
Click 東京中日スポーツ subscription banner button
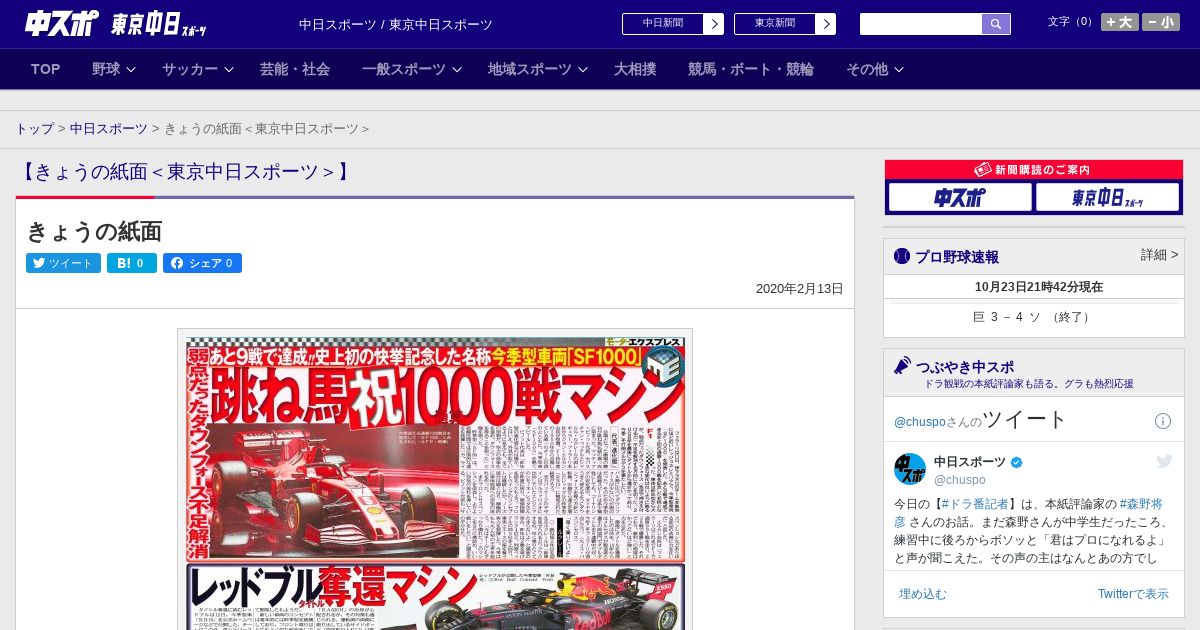[1107, 197]
